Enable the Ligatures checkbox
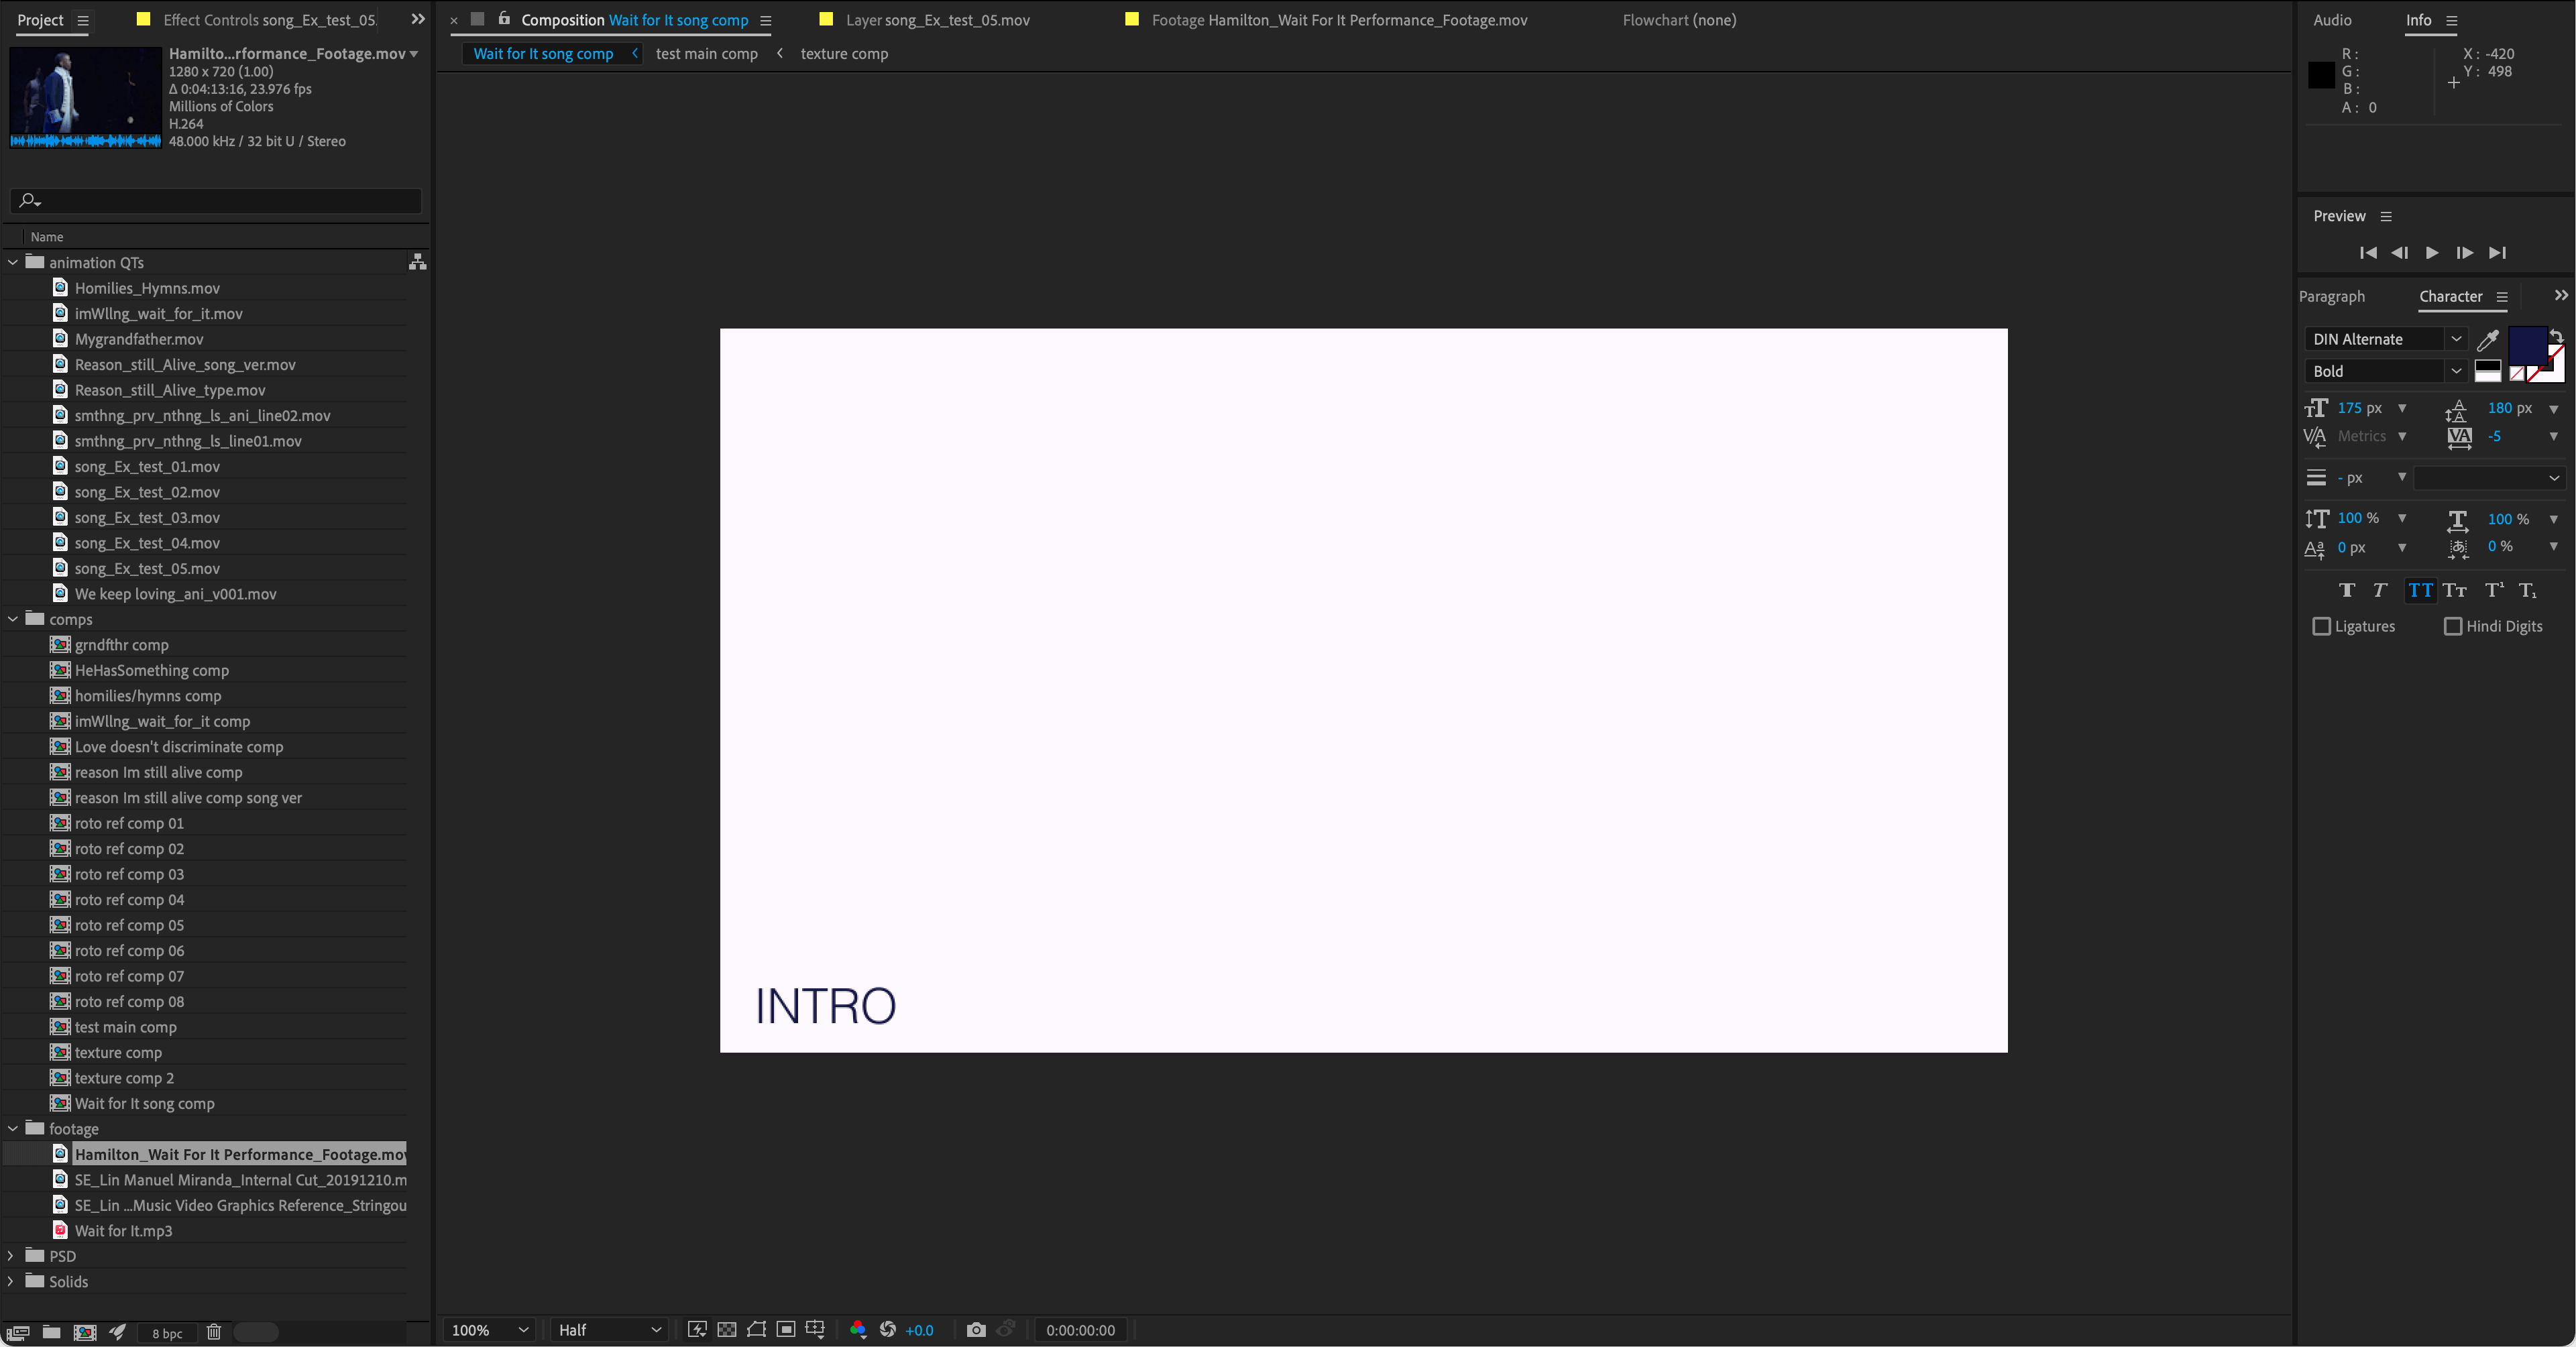Screen dimensions: 2576x1347 2322,626
